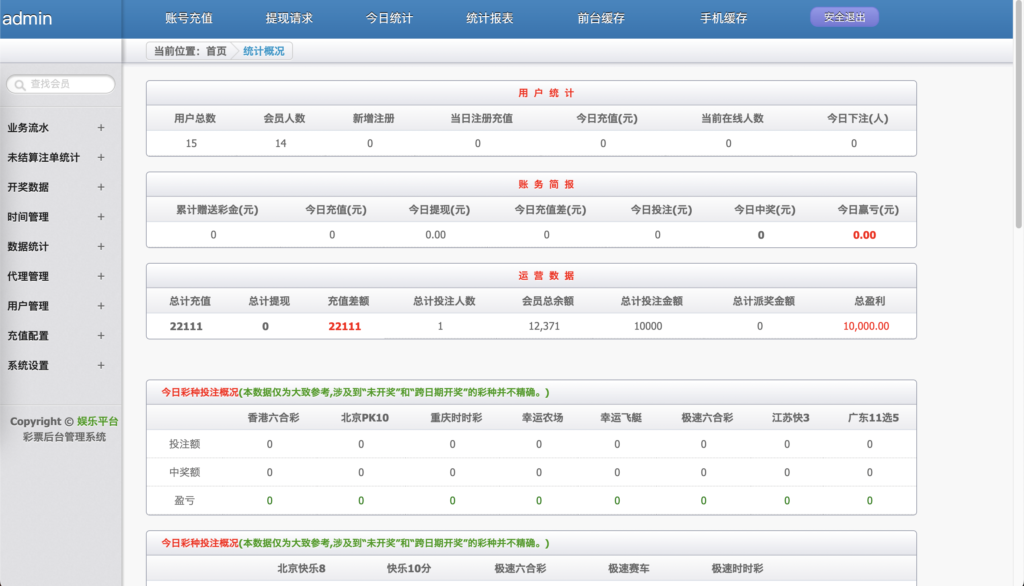Click plus icon beside 充值配置

(100, 336)
